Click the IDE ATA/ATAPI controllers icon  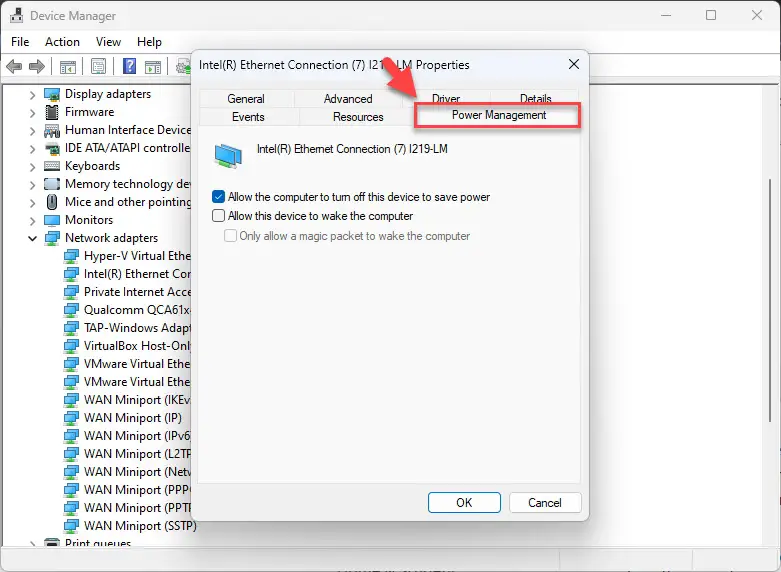point(52,148)
